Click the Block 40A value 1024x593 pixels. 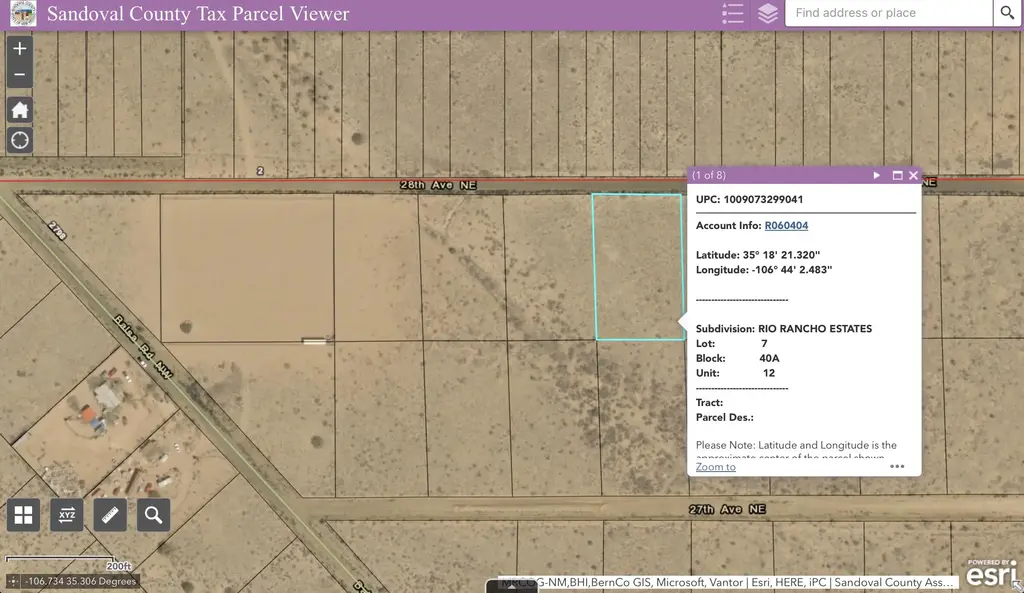pyautogui.click(x=769, y=358)
